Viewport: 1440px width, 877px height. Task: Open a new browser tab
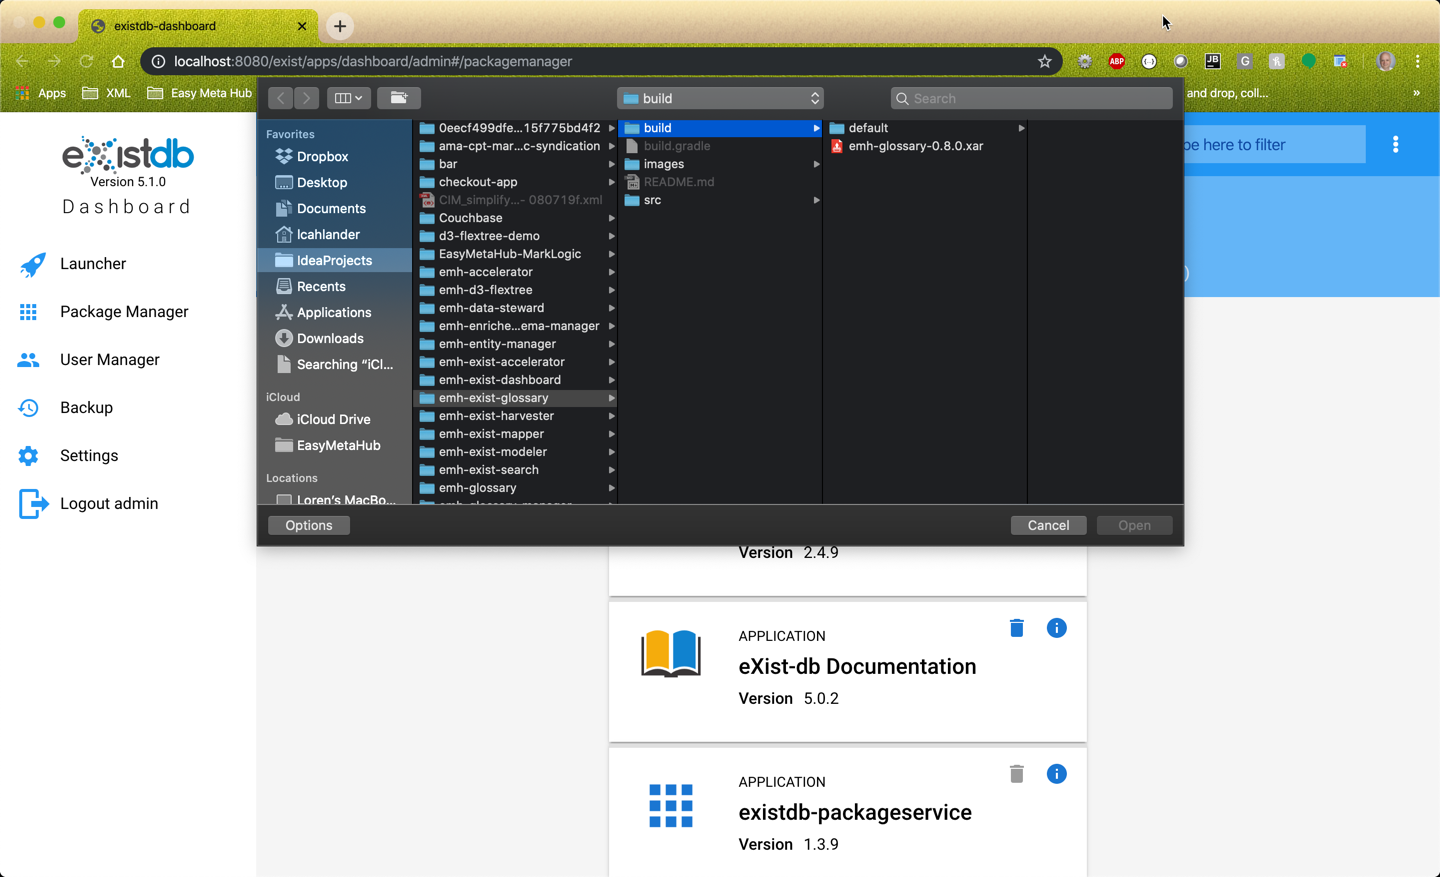click(340, 26)
